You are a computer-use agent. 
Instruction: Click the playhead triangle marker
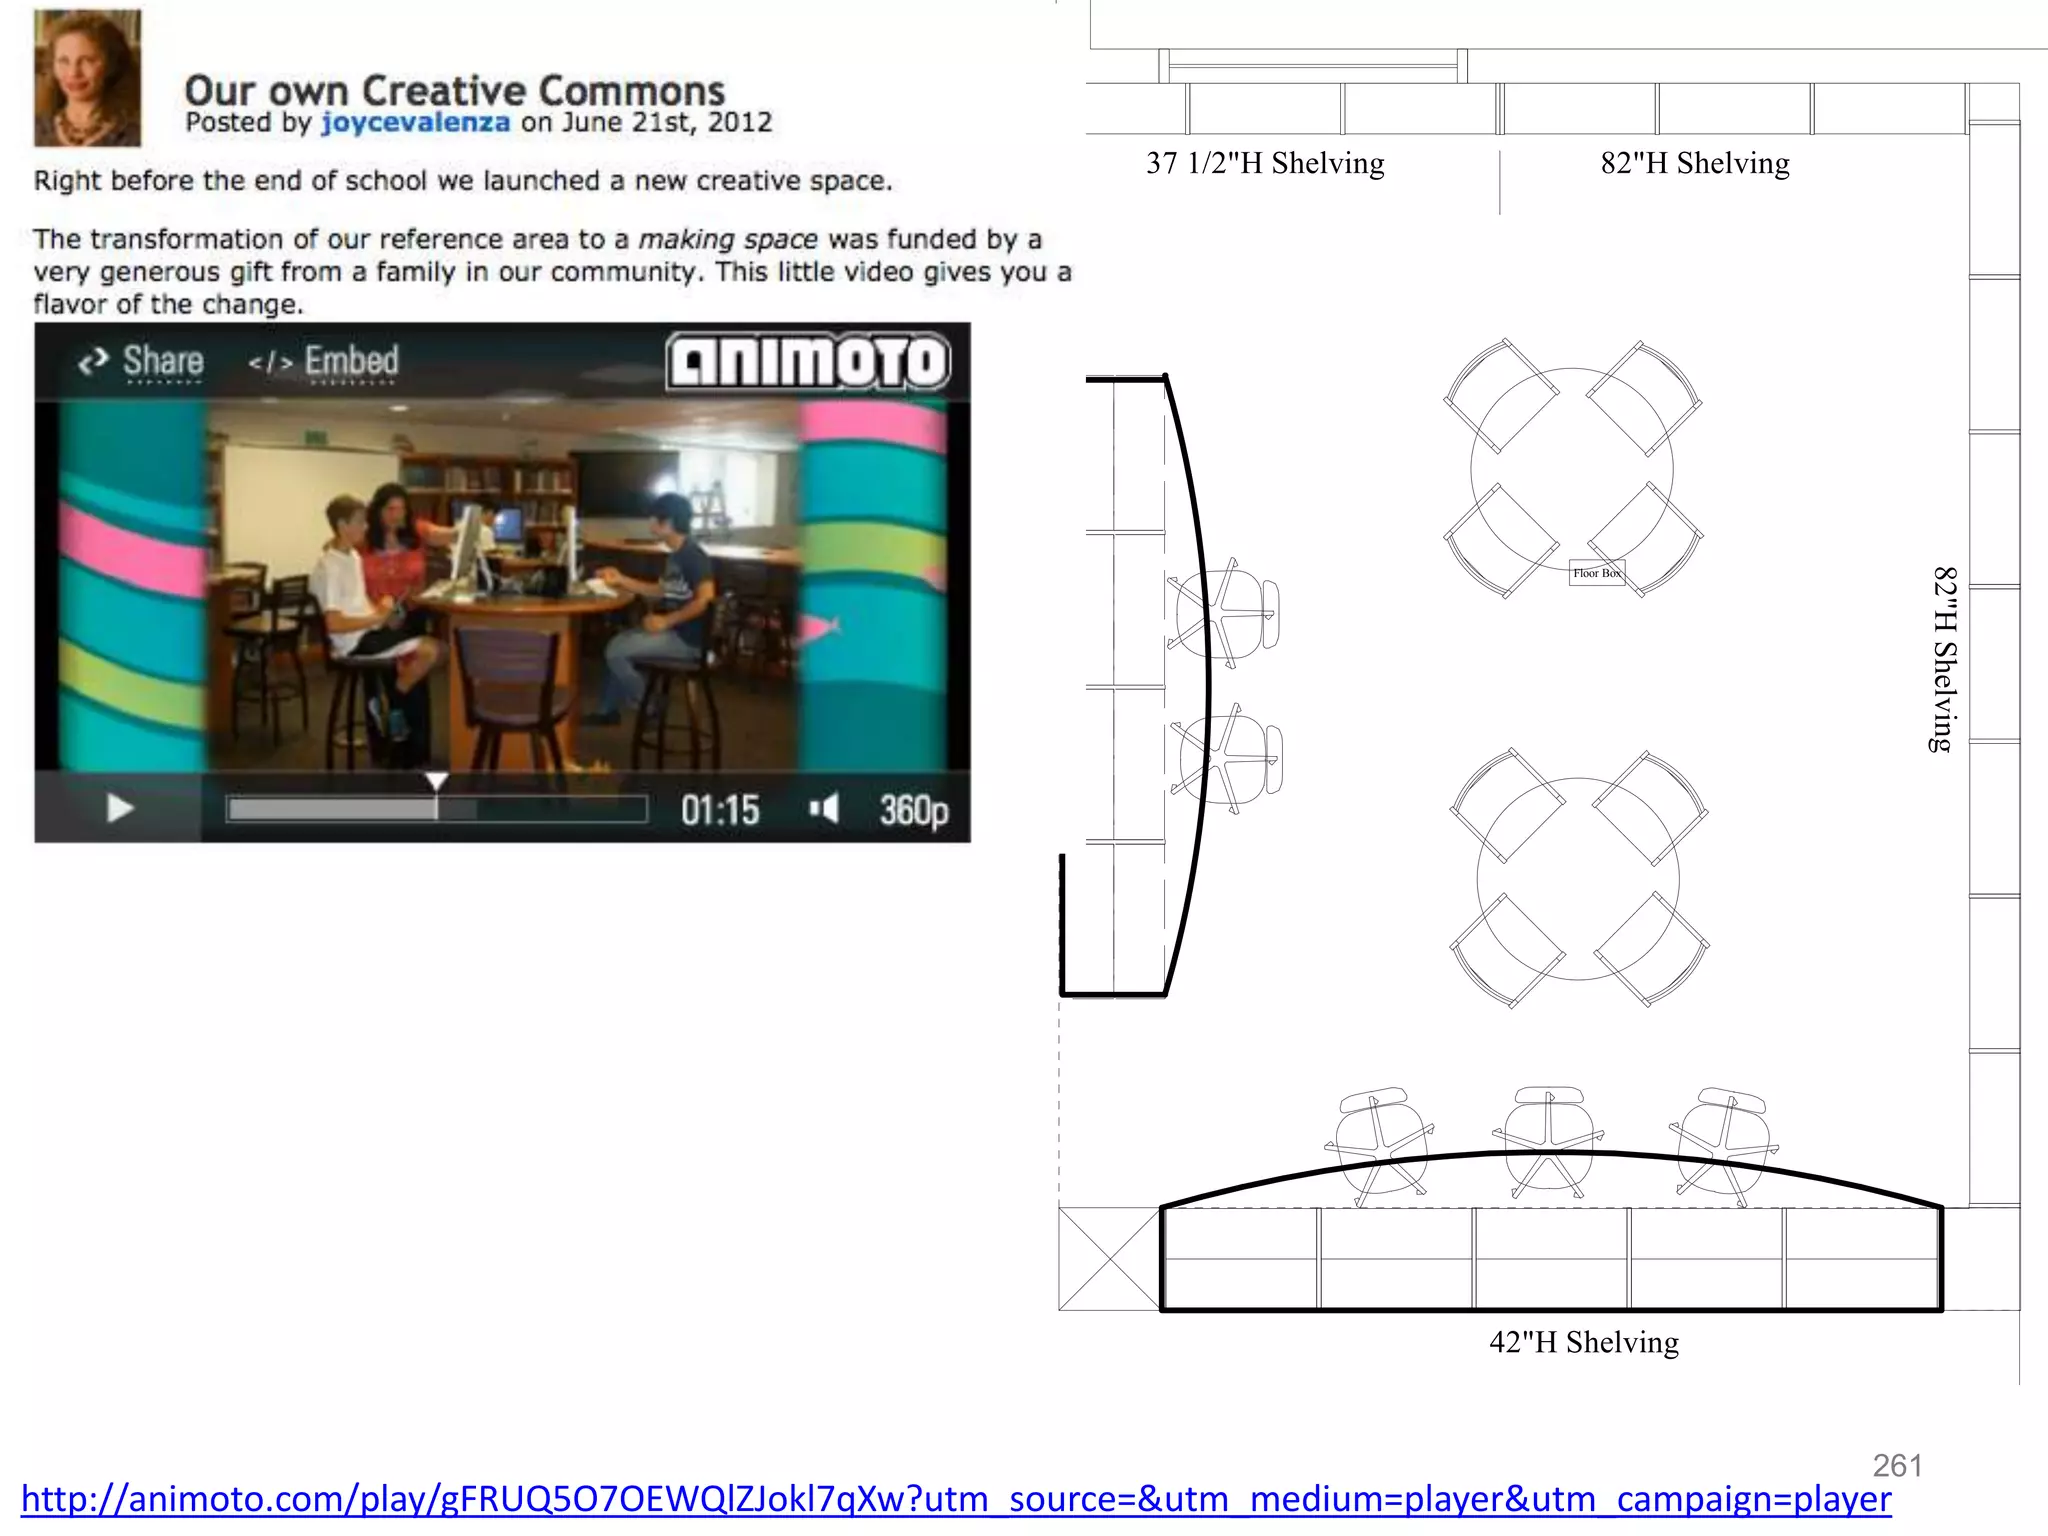[x=436, y=781]
